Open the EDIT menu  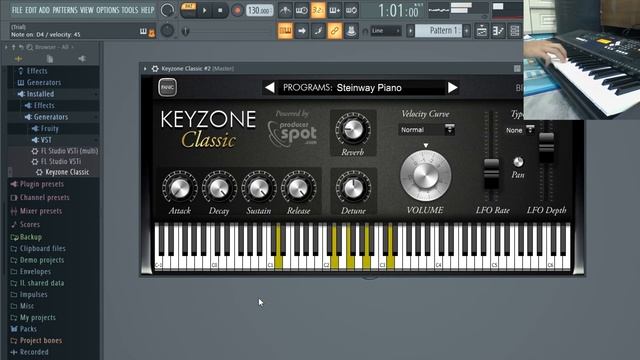pyautogui.click(x=31, y=10)
